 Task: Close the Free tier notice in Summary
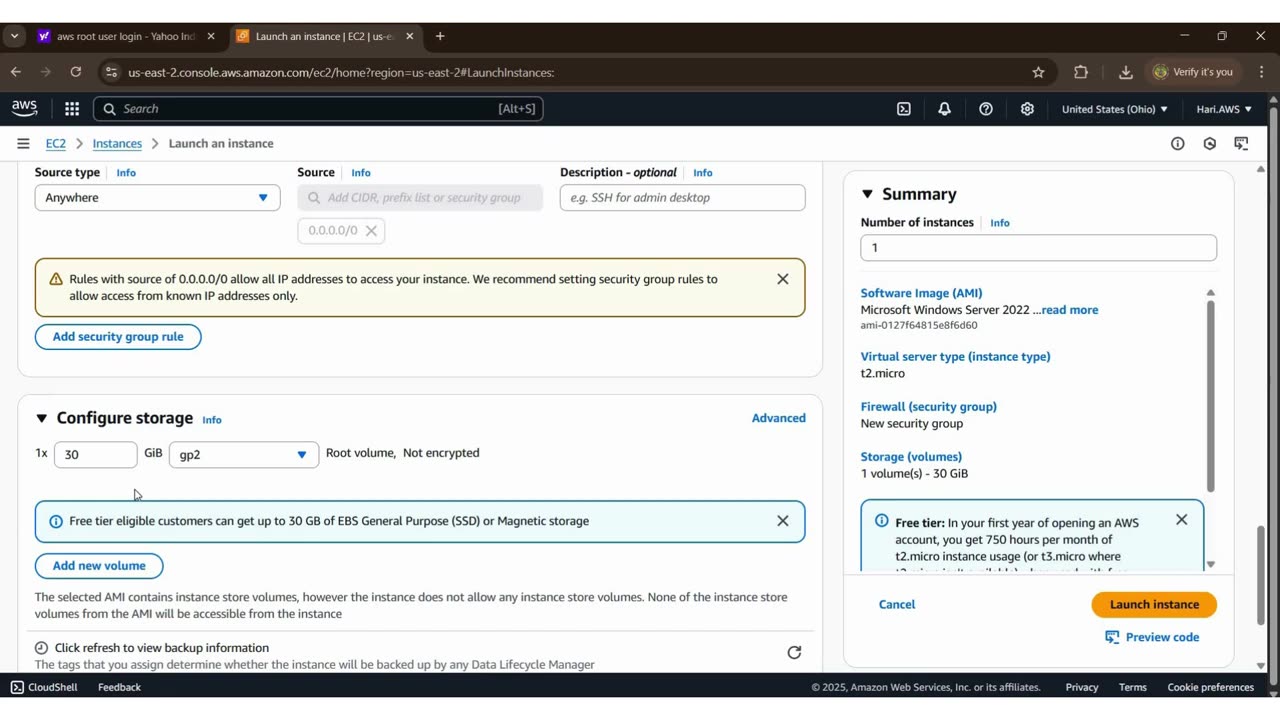(1182, 520)
